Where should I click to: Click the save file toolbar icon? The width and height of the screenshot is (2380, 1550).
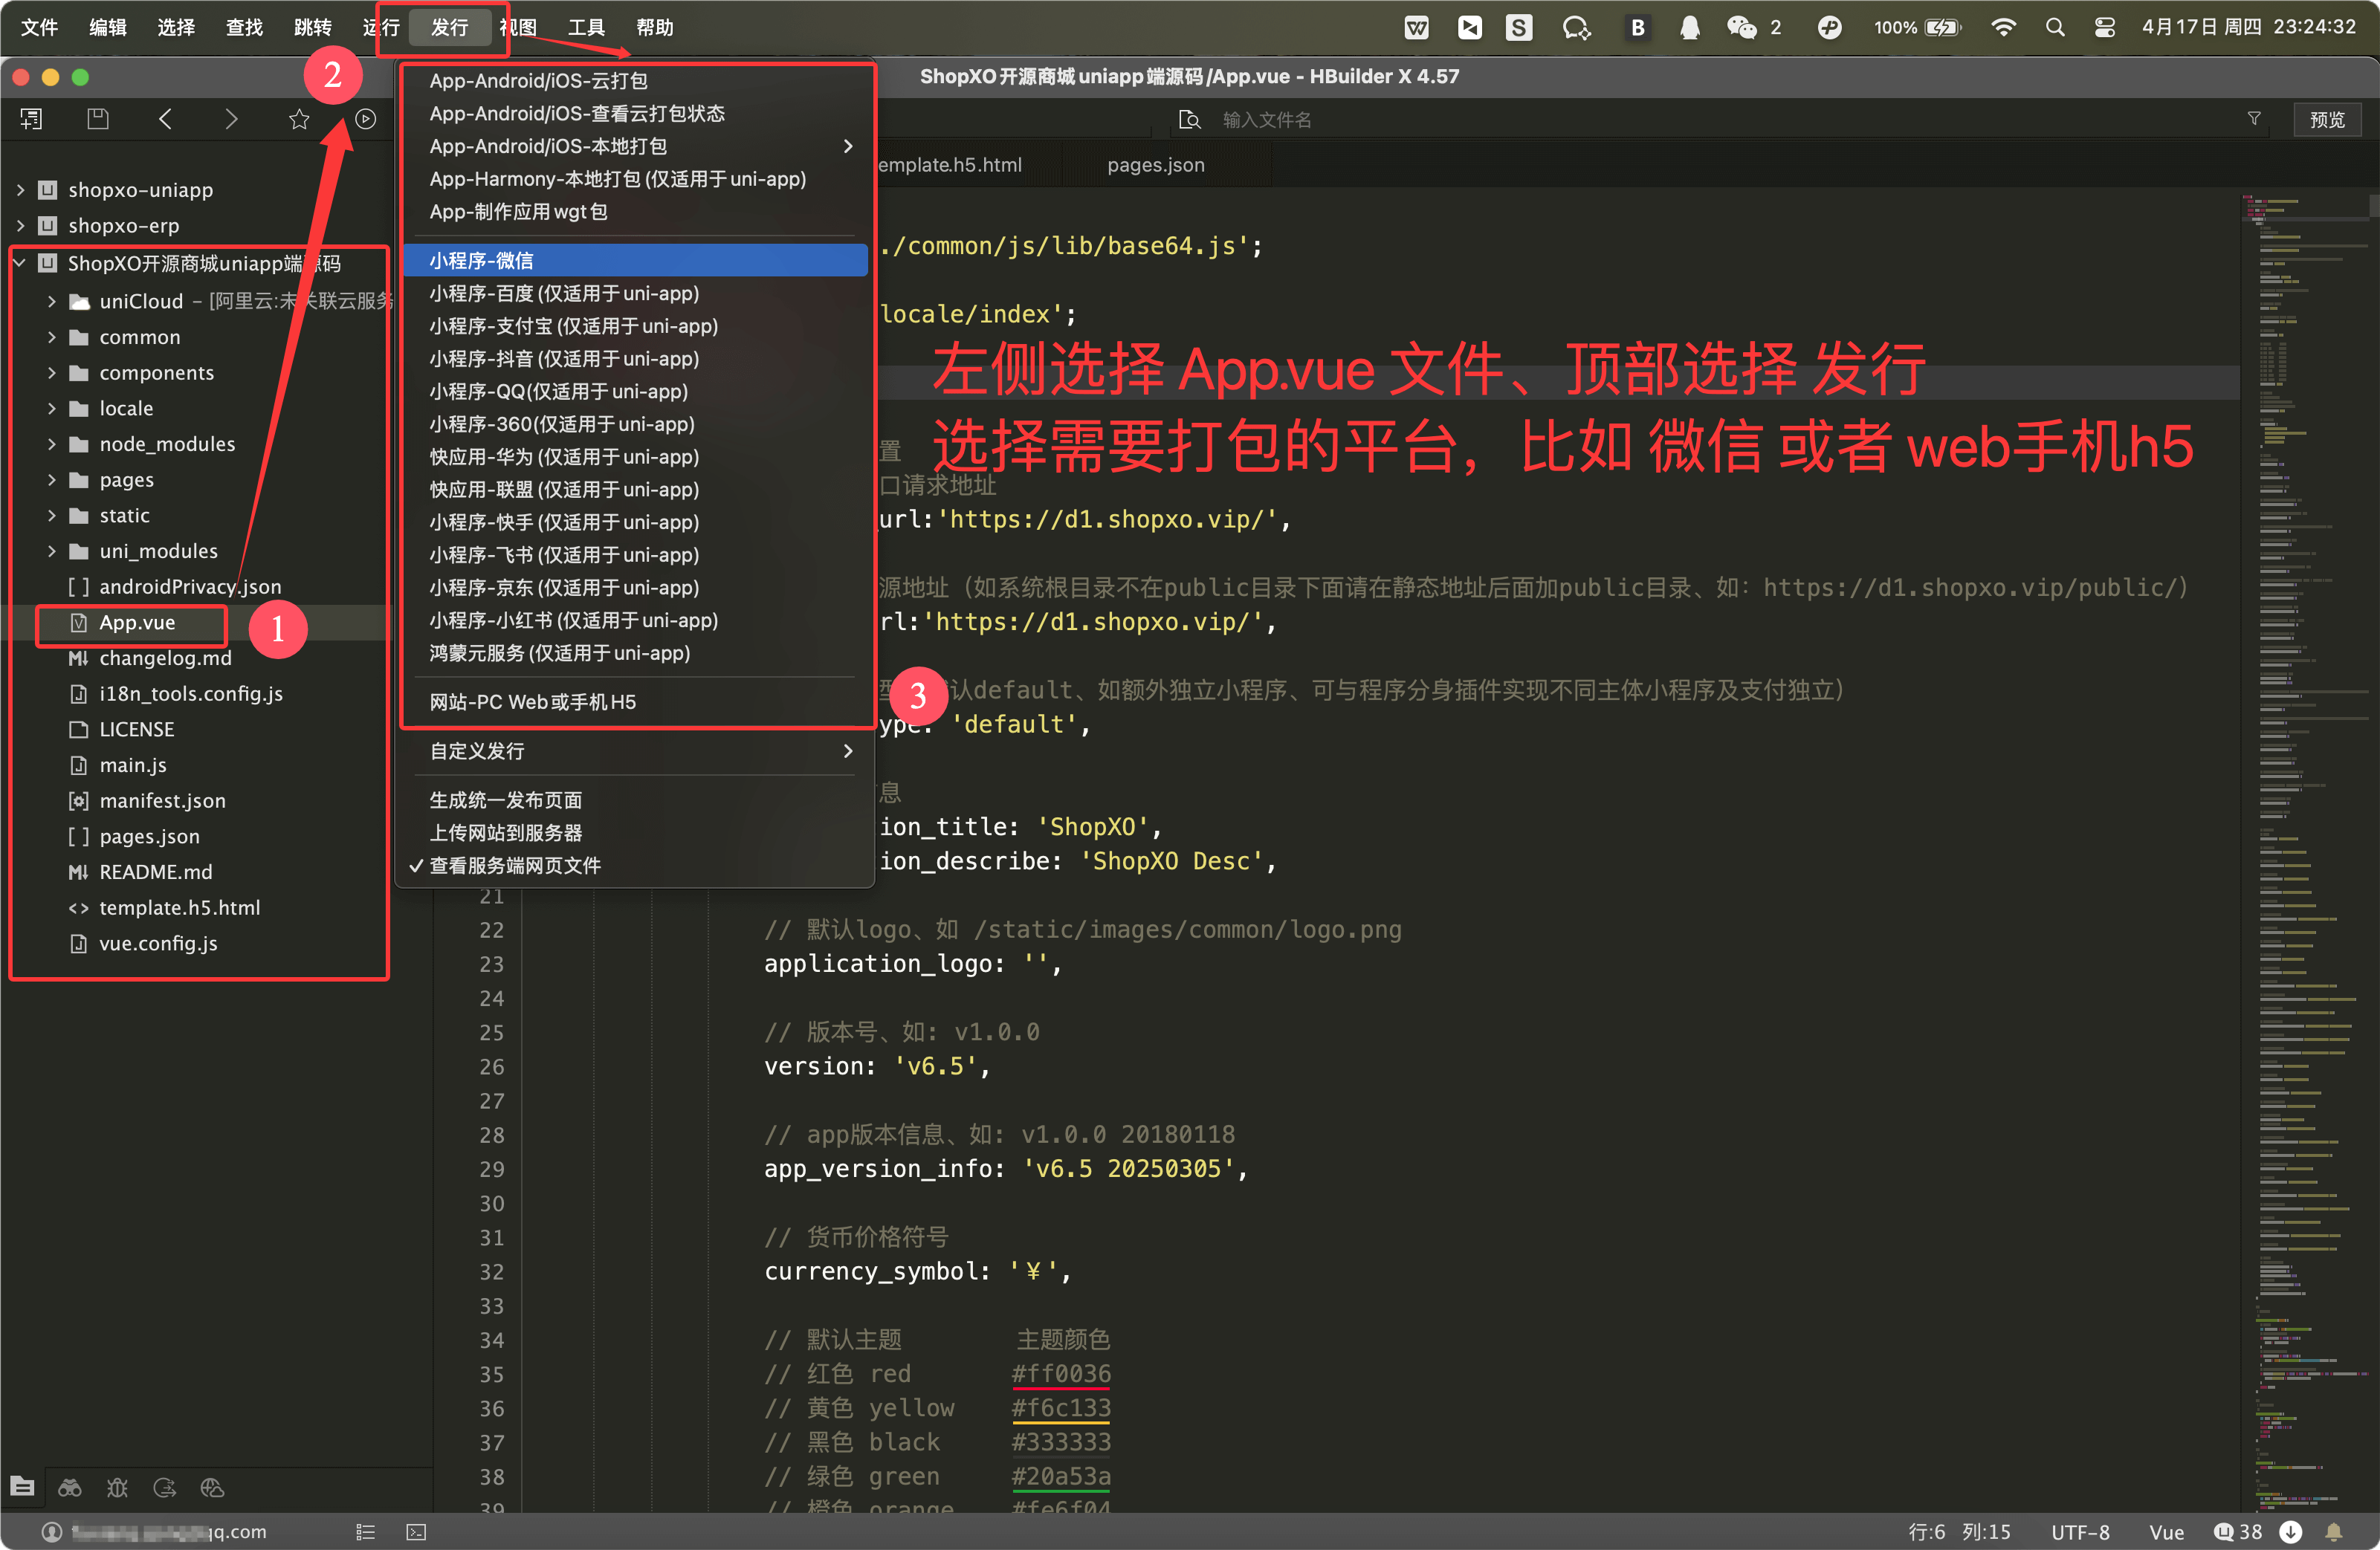98,119
